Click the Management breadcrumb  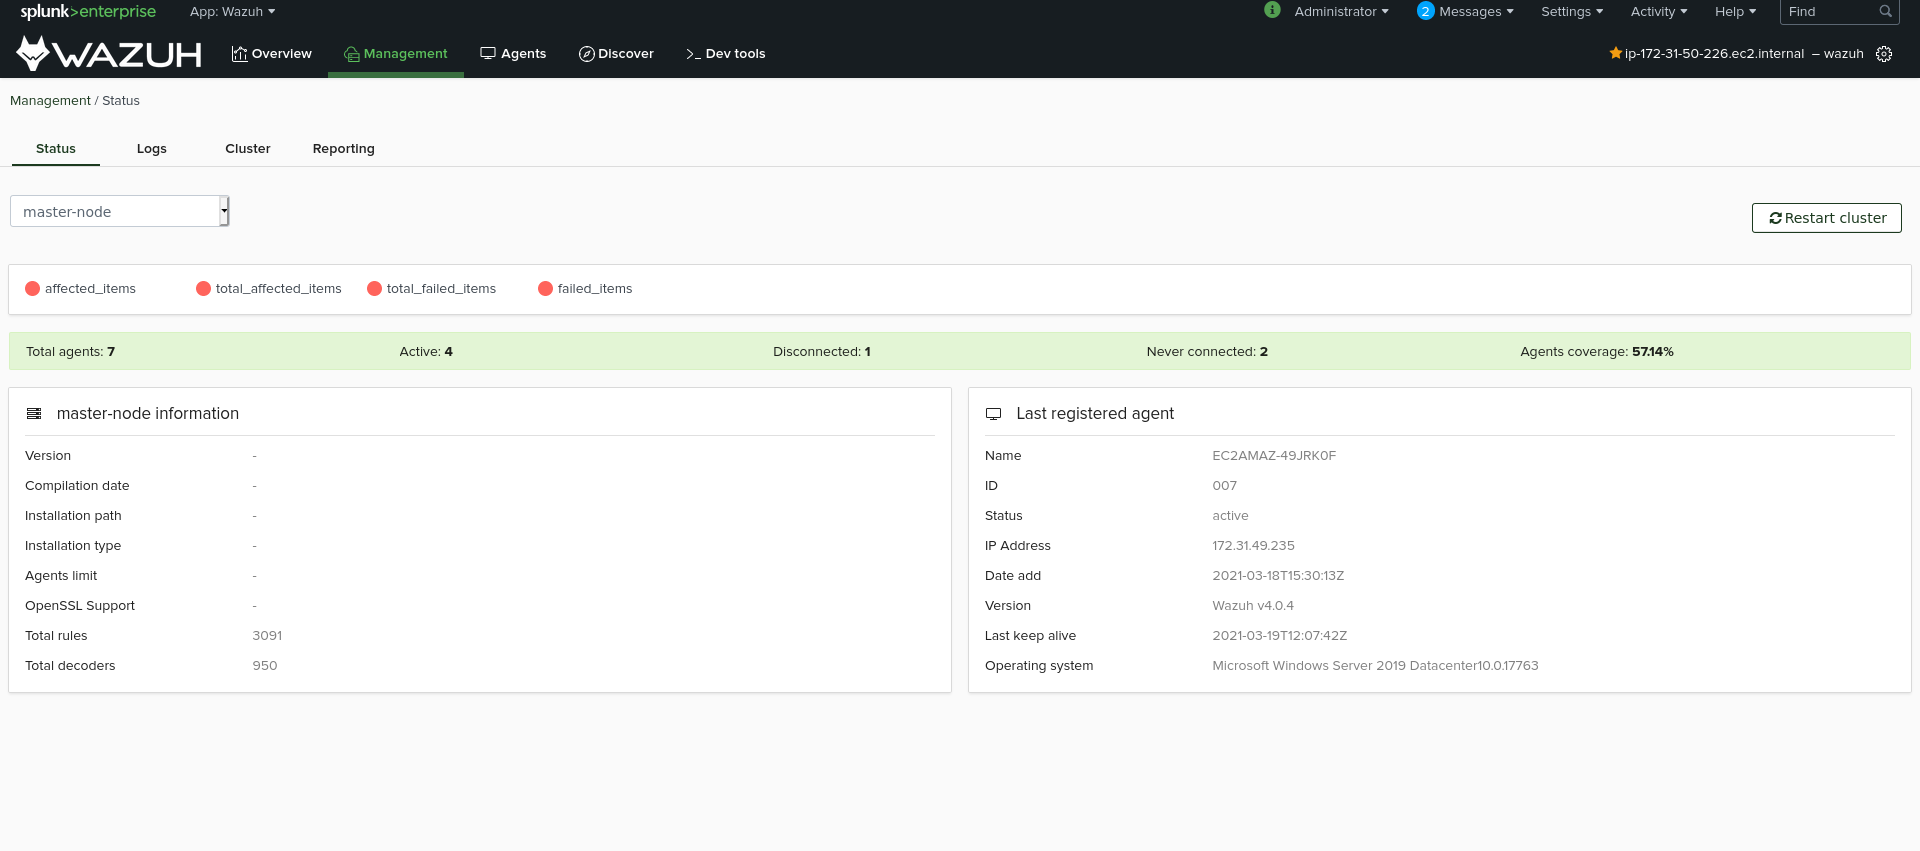[x=50, y=101]
